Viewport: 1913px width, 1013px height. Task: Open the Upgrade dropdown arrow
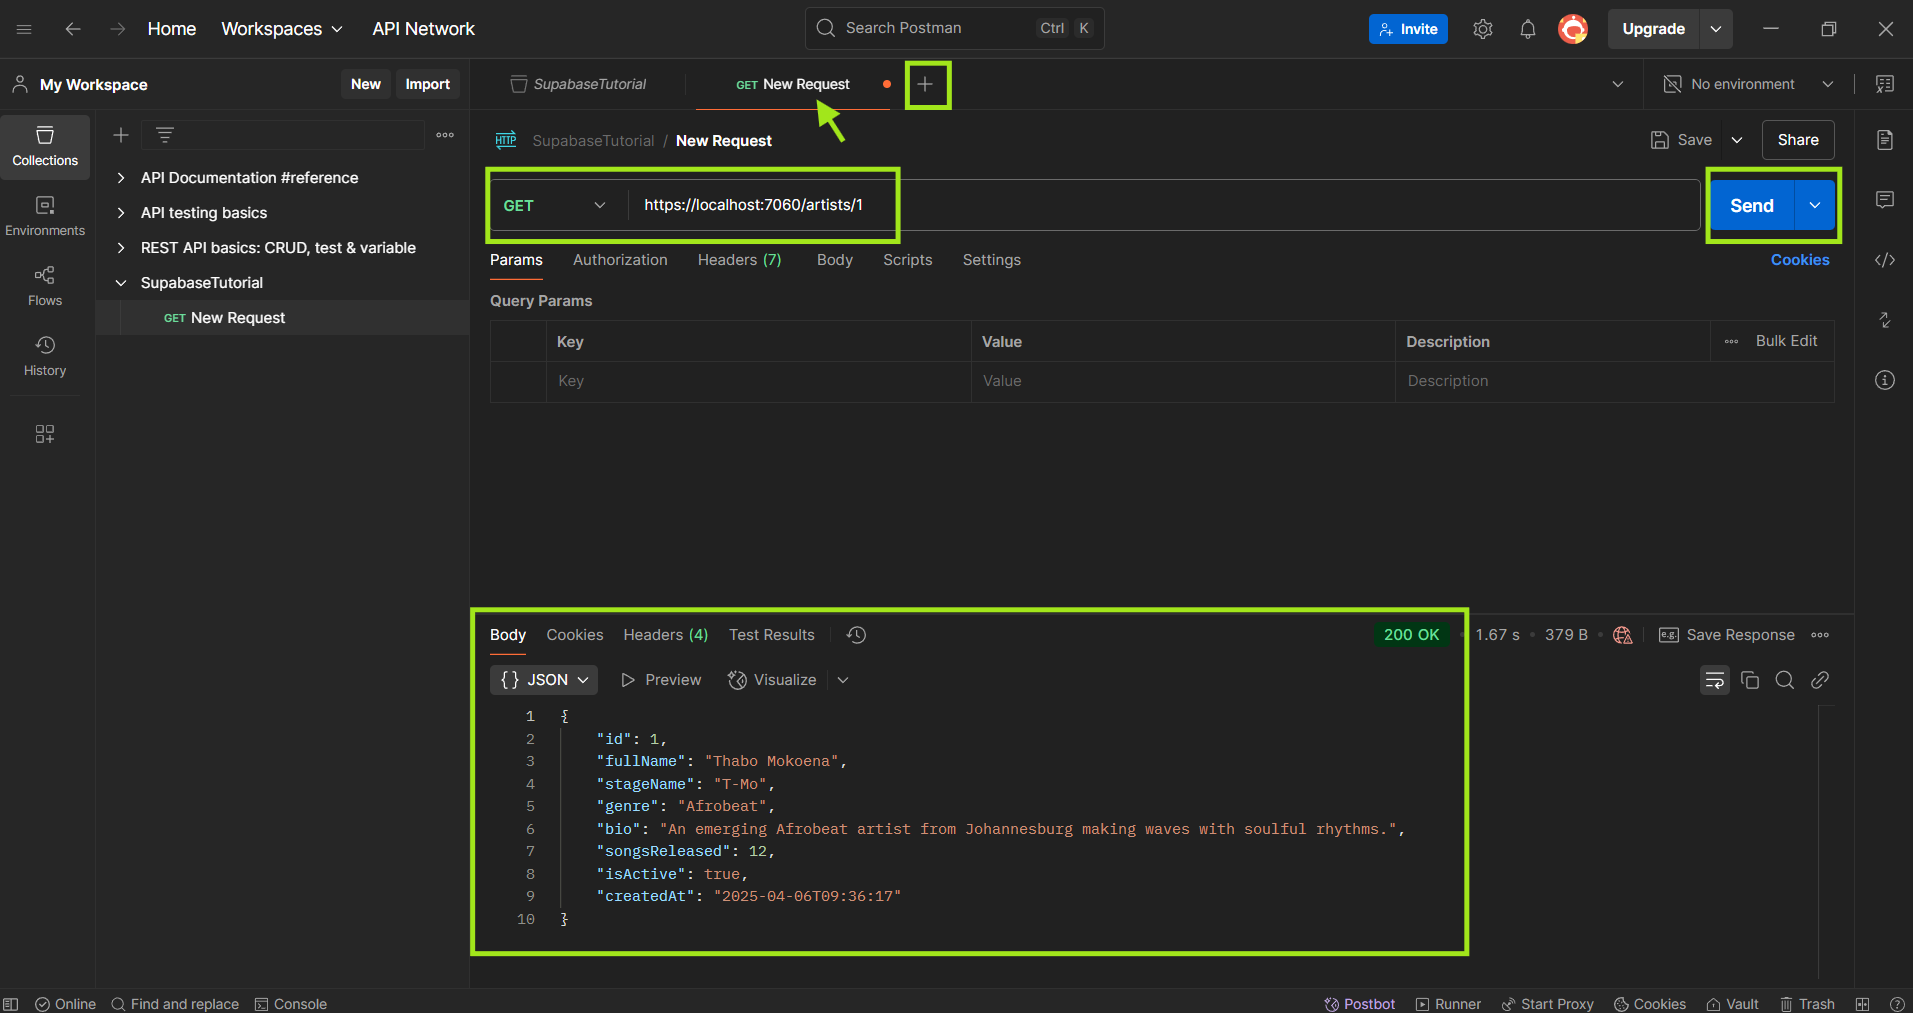click(1716, 29)
